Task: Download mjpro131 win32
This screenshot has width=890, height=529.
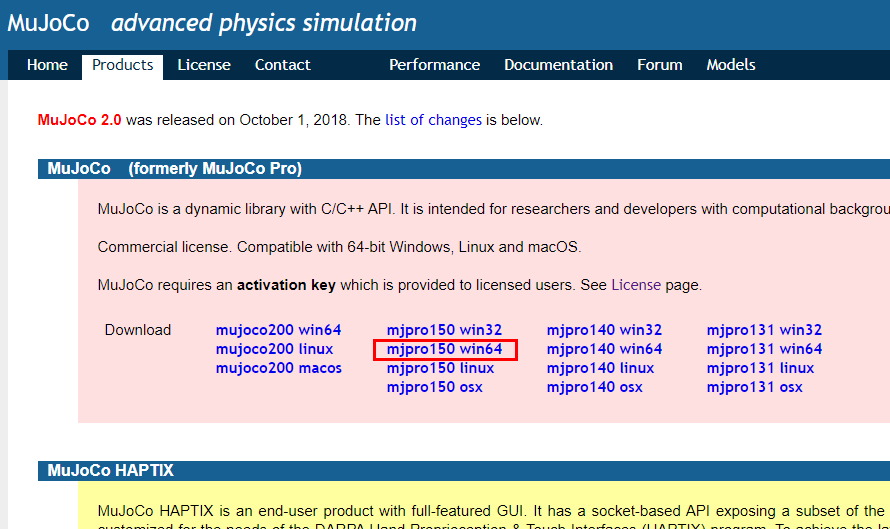Action: pos(764,330)
